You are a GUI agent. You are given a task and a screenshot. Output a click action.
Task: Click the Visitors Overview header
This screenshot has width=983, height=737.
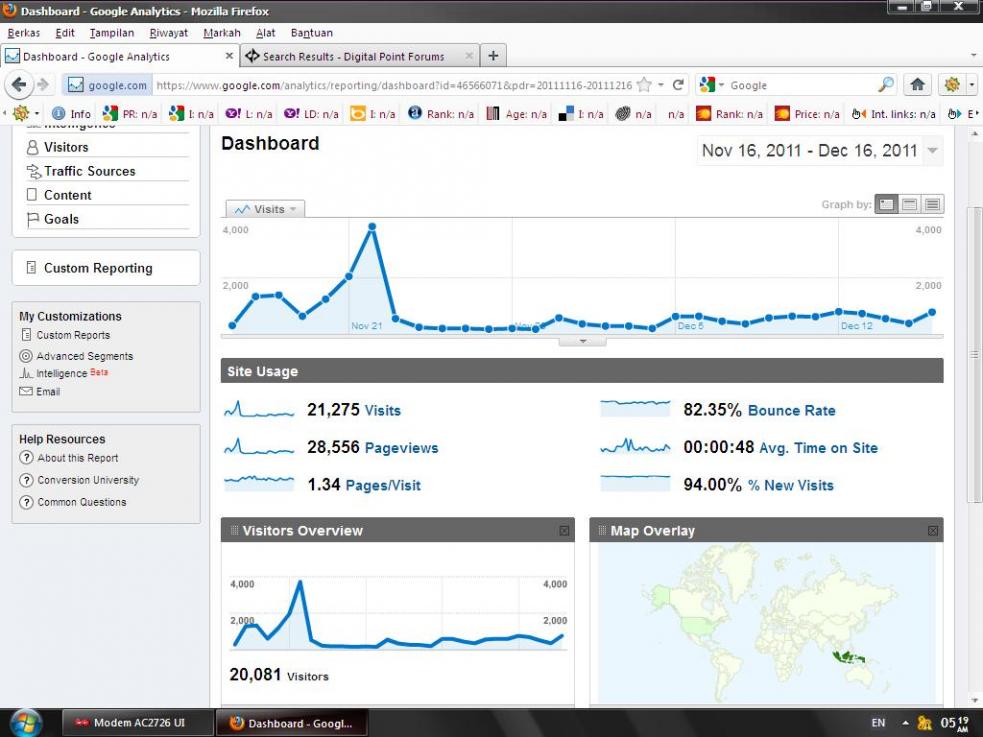tap(397, 530)
